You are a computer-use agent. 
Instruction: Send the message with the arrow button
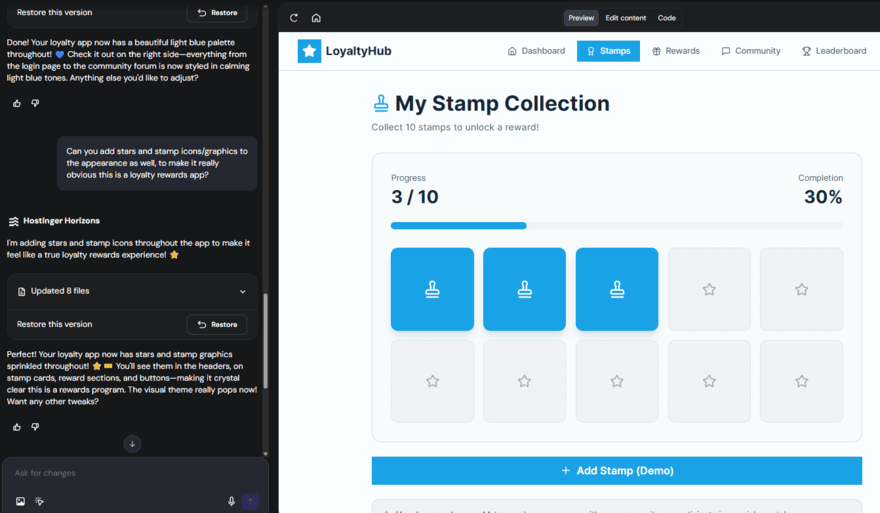point(250,501)
